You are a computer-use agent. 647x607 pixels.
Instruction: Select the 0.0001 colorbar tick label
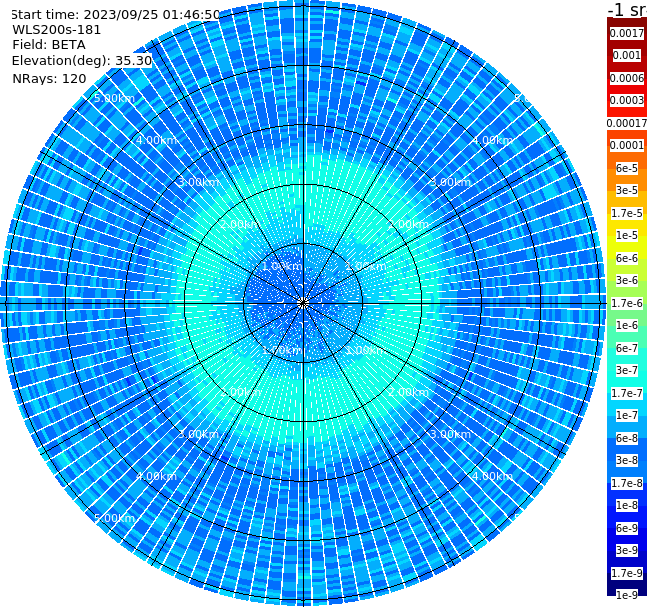click(x=627, y=145)
